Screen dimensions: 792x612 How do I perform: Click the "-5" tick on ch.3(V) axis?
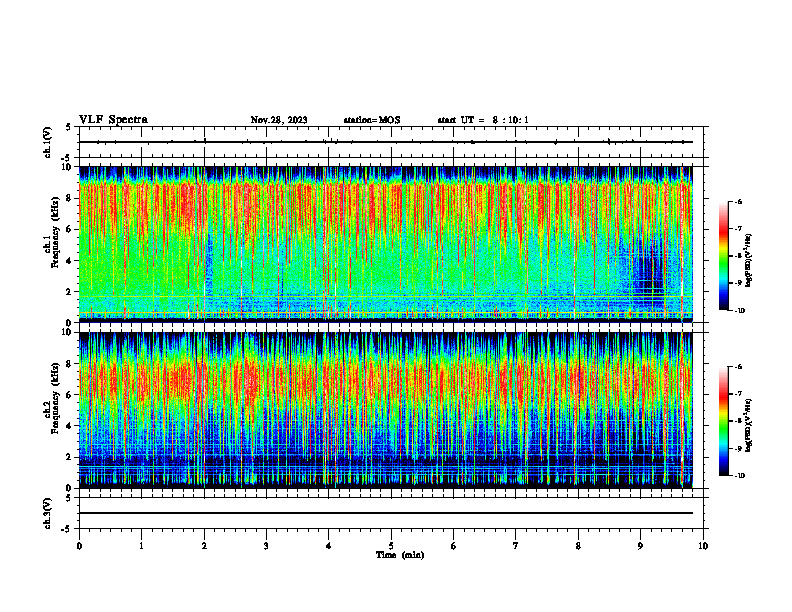pyautogui.click(x=67, y=529)
